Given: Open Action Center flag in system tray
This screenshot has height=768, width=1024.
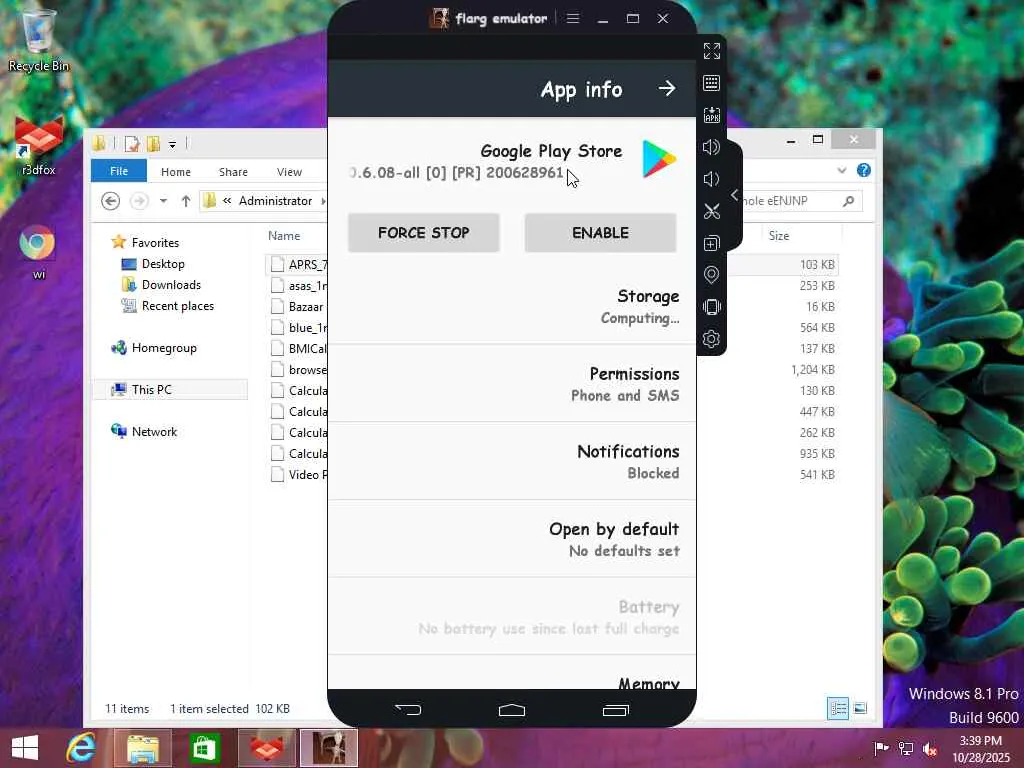Looking at the screenshot, I should pyautogui.click(x=882, y=748).
